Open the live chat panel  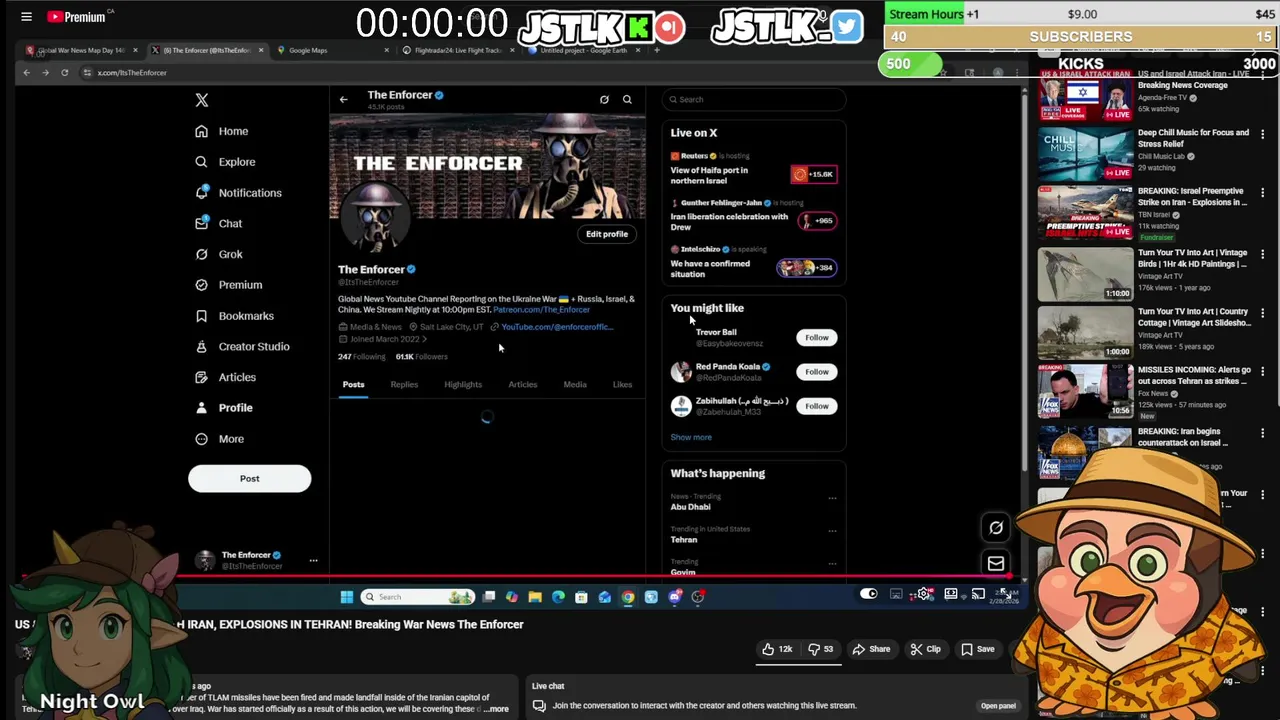coord(998,706)
